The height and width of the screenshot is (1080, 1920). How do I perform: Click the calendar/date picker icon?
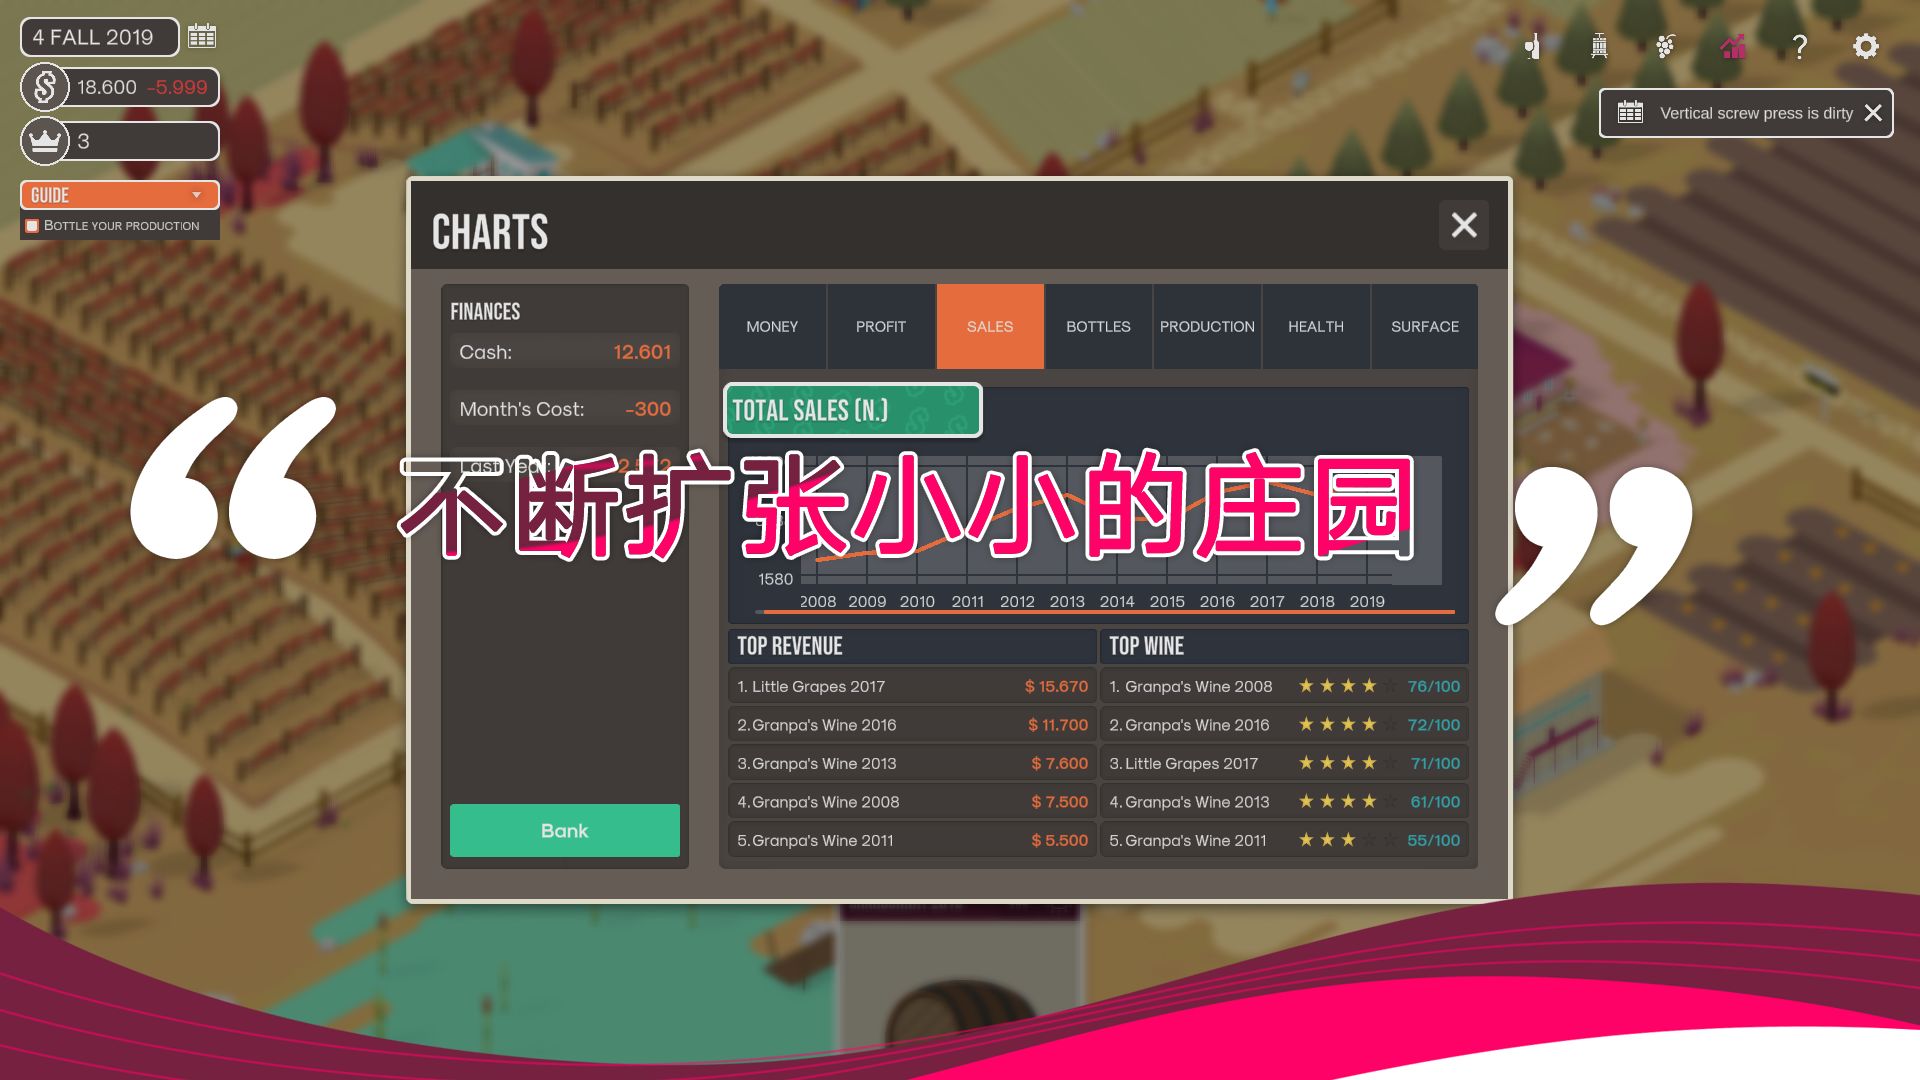[202, 37]
